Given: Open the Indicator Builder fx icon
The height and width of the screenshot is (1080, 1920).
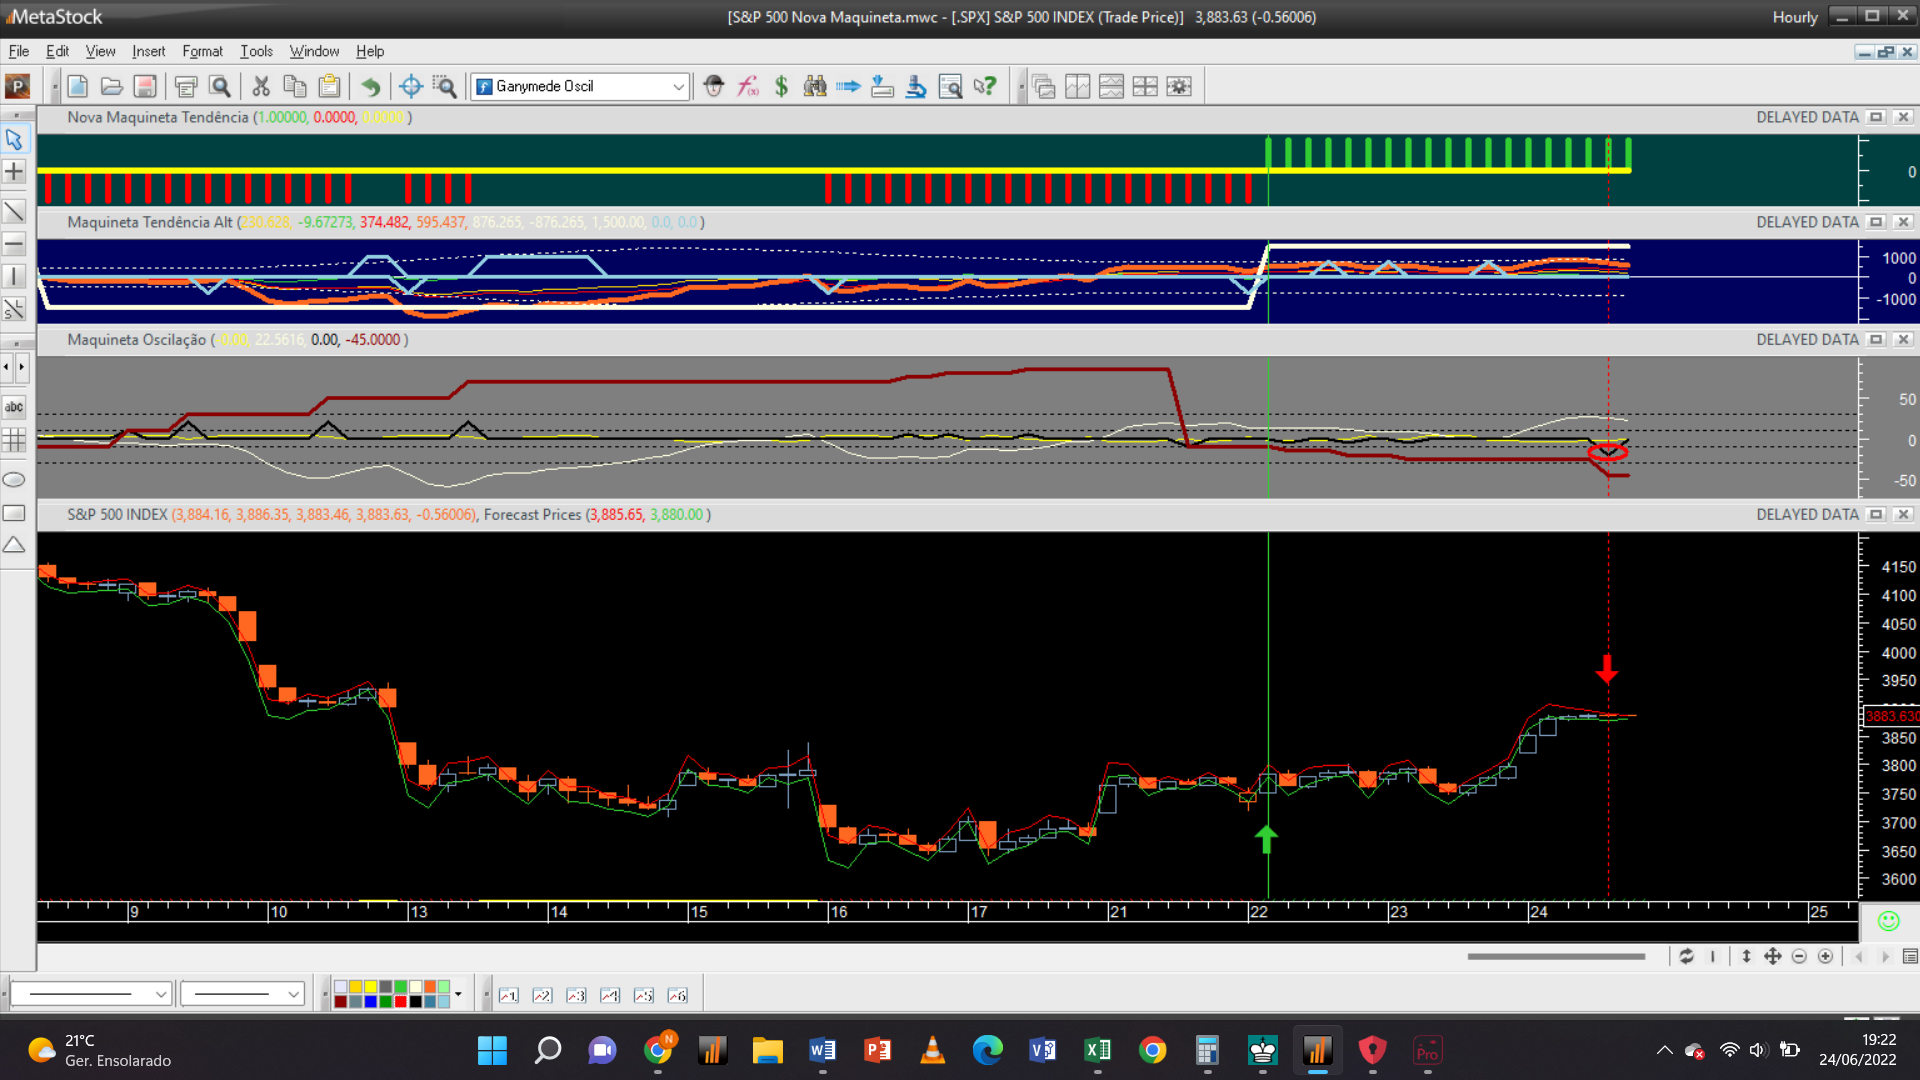Looking at the screenshot, I should coord(748,87).
